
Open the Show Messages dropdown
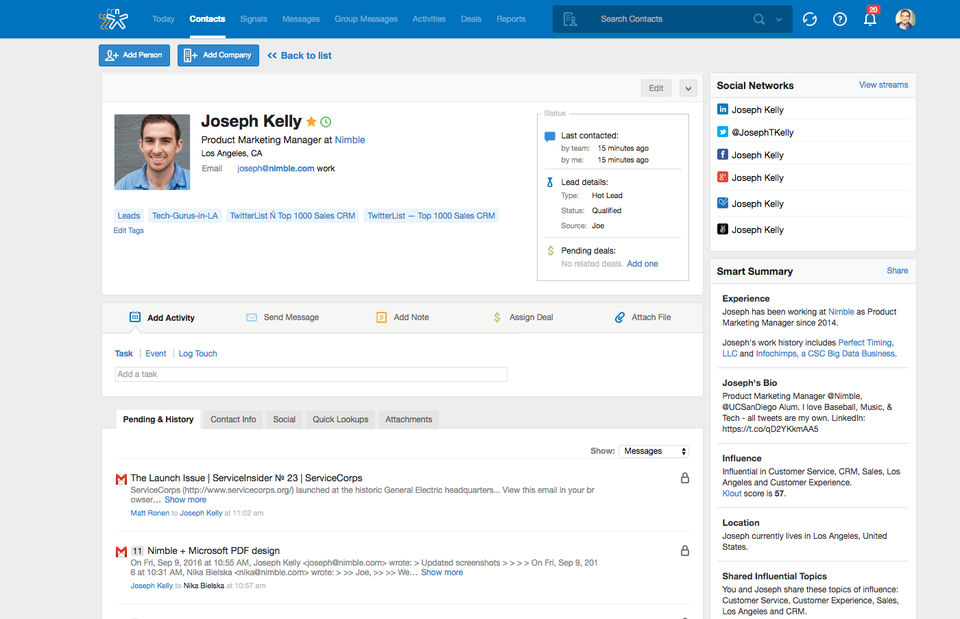654,451
